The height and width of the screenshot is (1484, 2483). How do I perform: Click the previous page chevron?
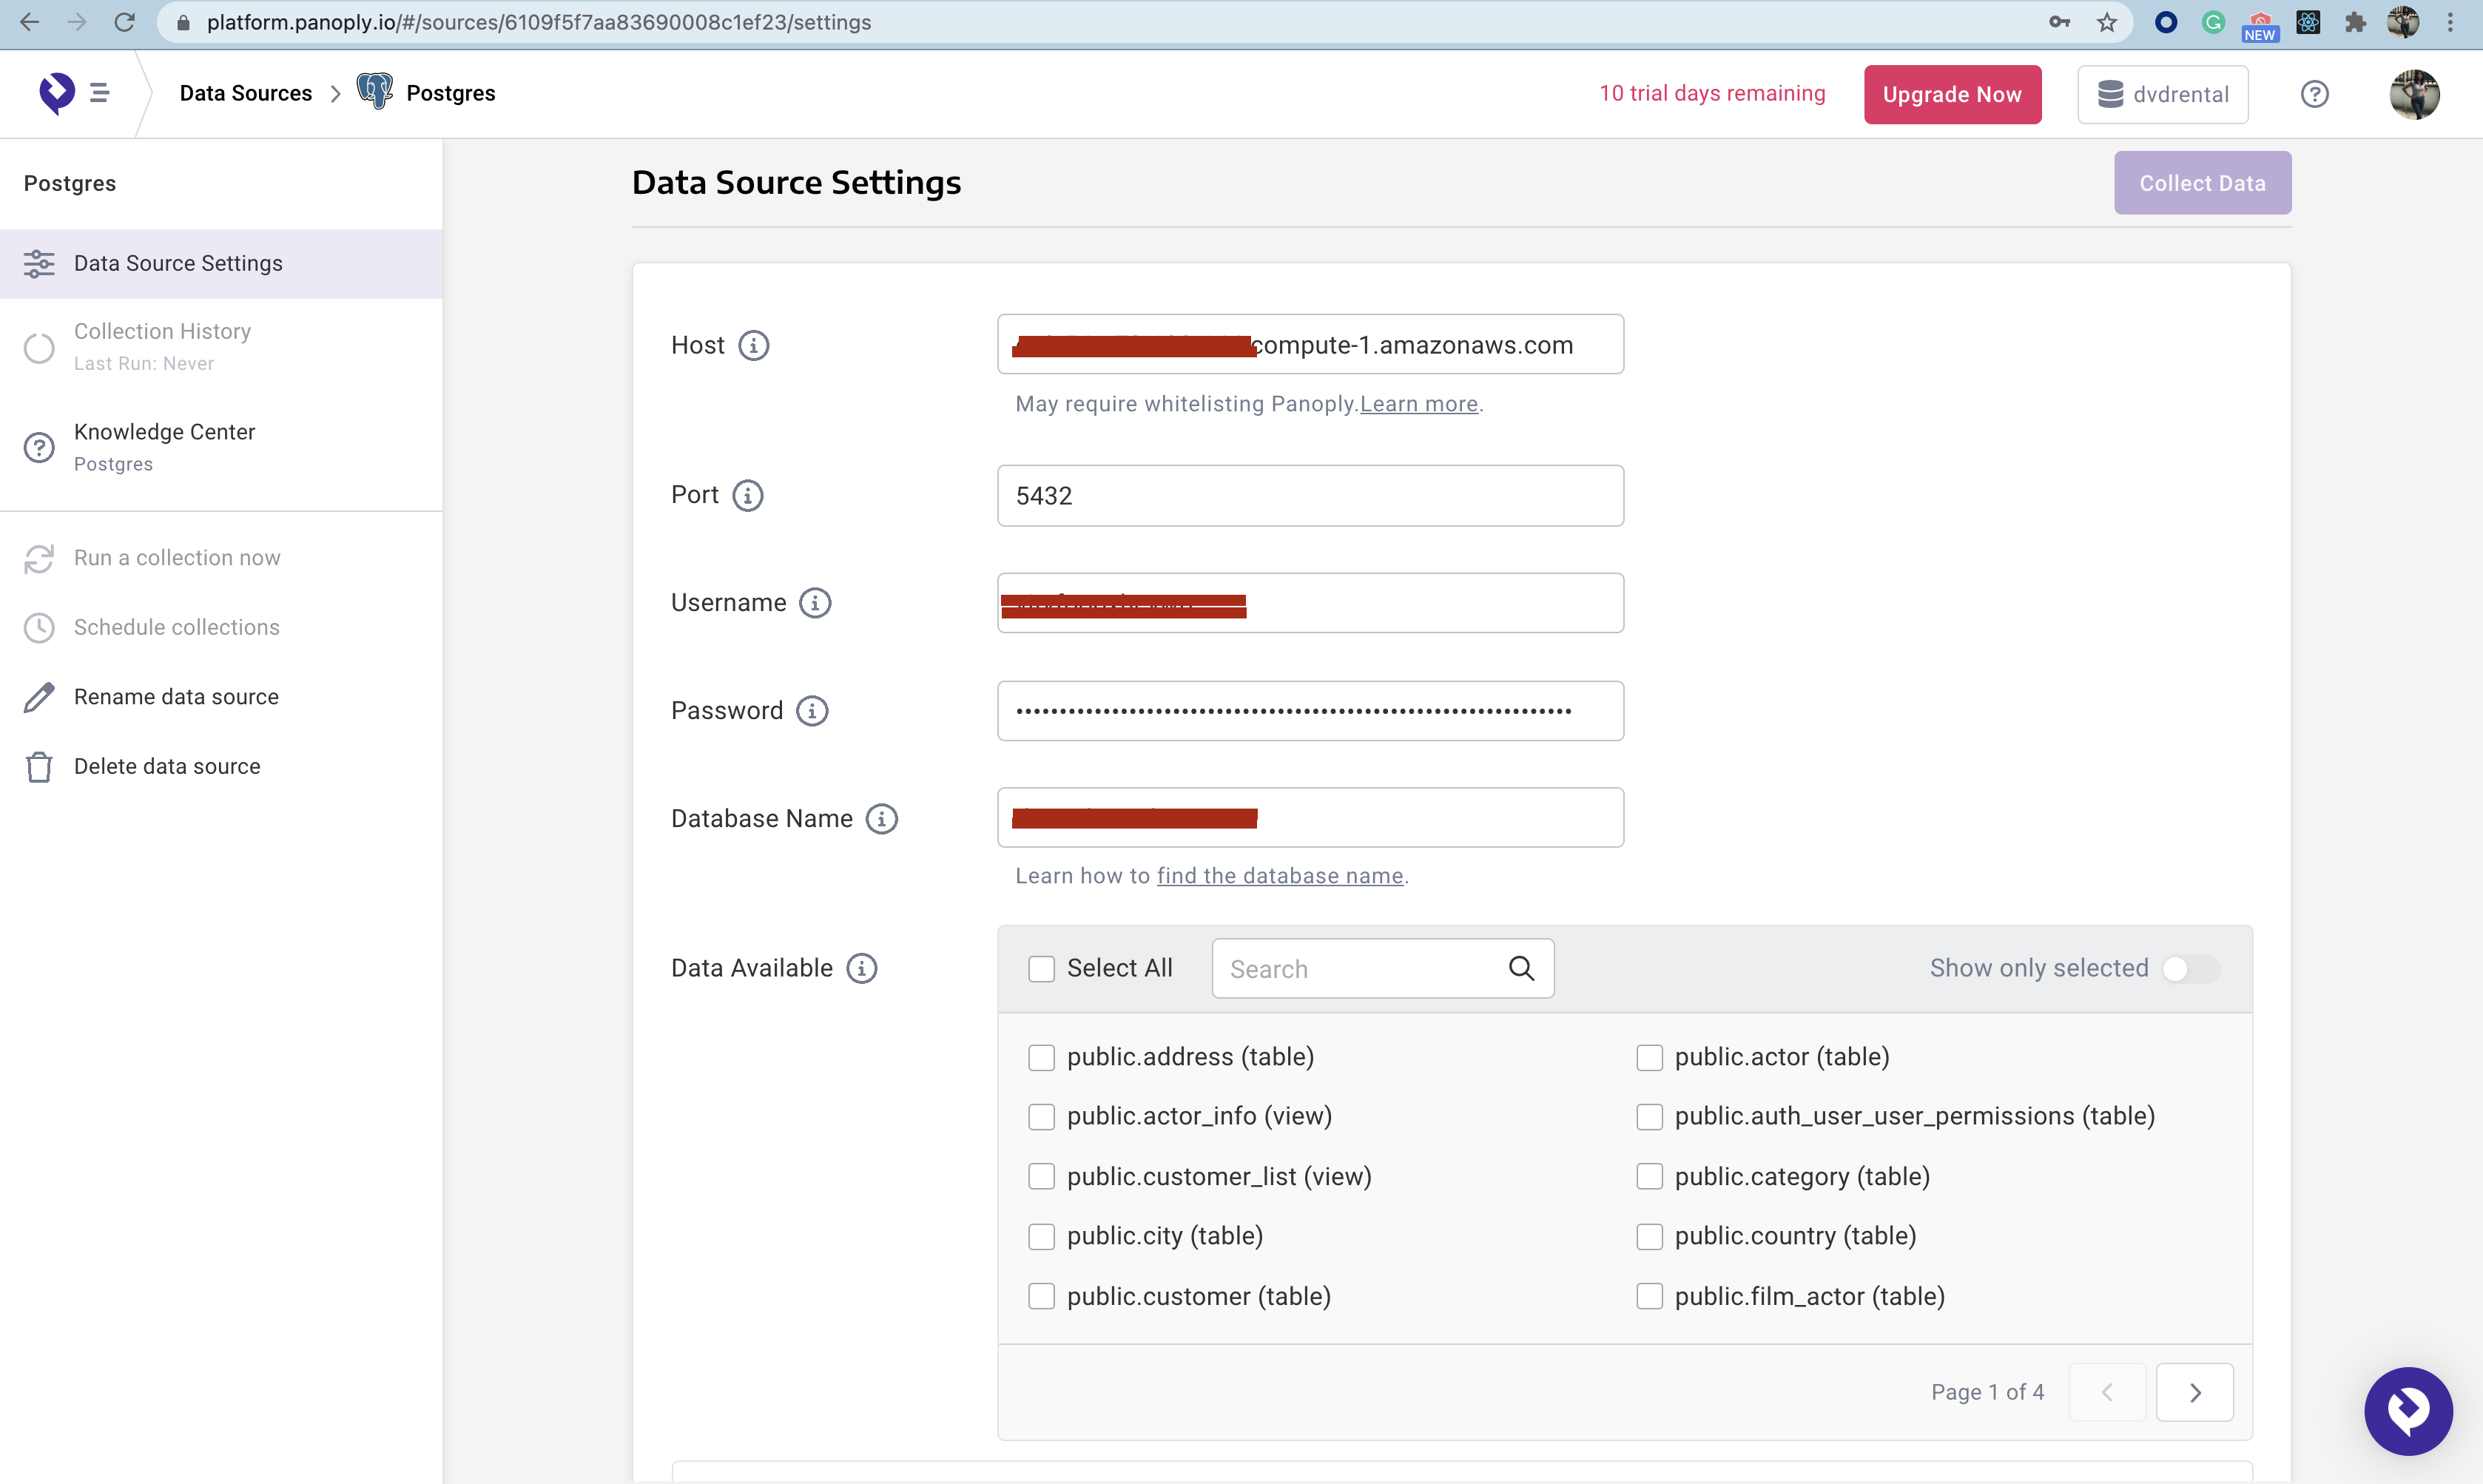[2107, 1391]
